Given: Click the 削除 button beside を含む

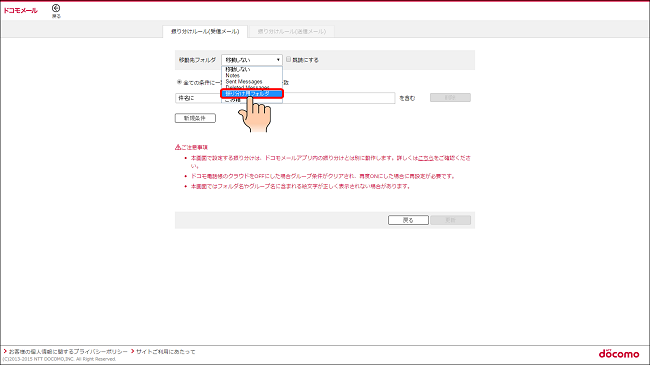Looking at the screenshot, I should point(450,97).
